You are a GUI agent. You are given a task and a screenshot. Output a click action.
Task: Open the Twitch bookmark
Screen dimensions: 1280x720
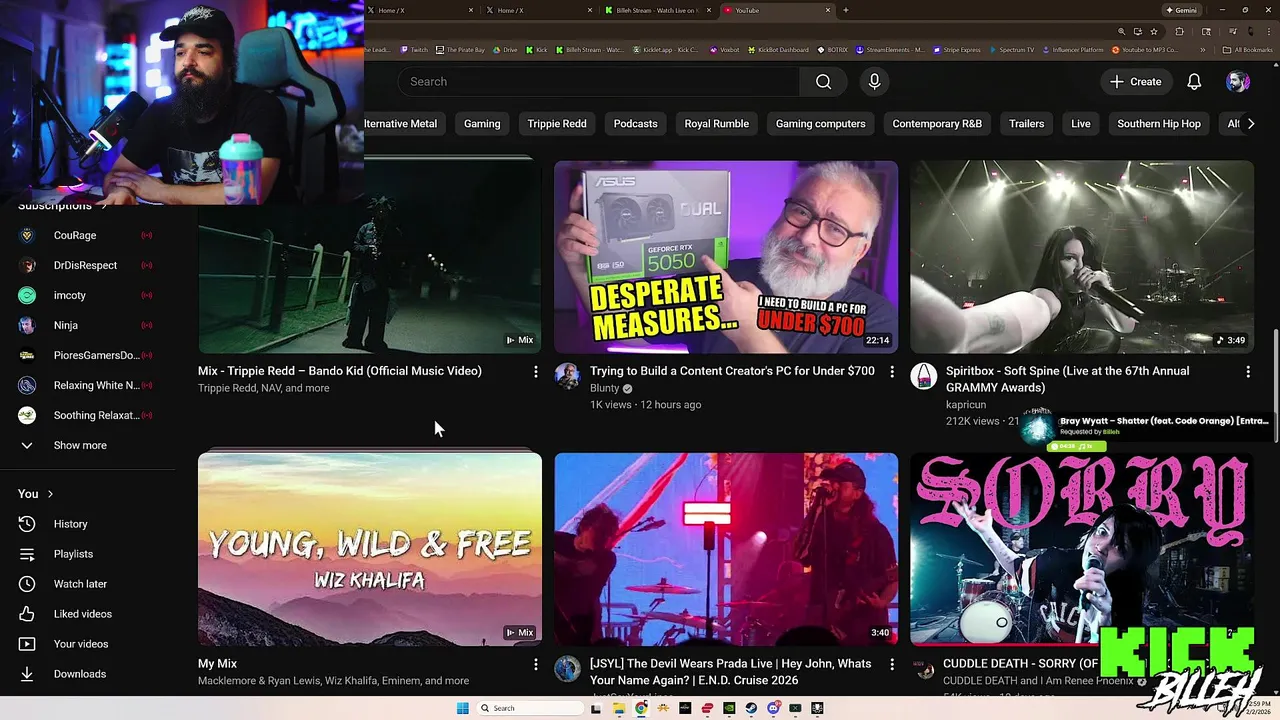(x=415, y=50)
